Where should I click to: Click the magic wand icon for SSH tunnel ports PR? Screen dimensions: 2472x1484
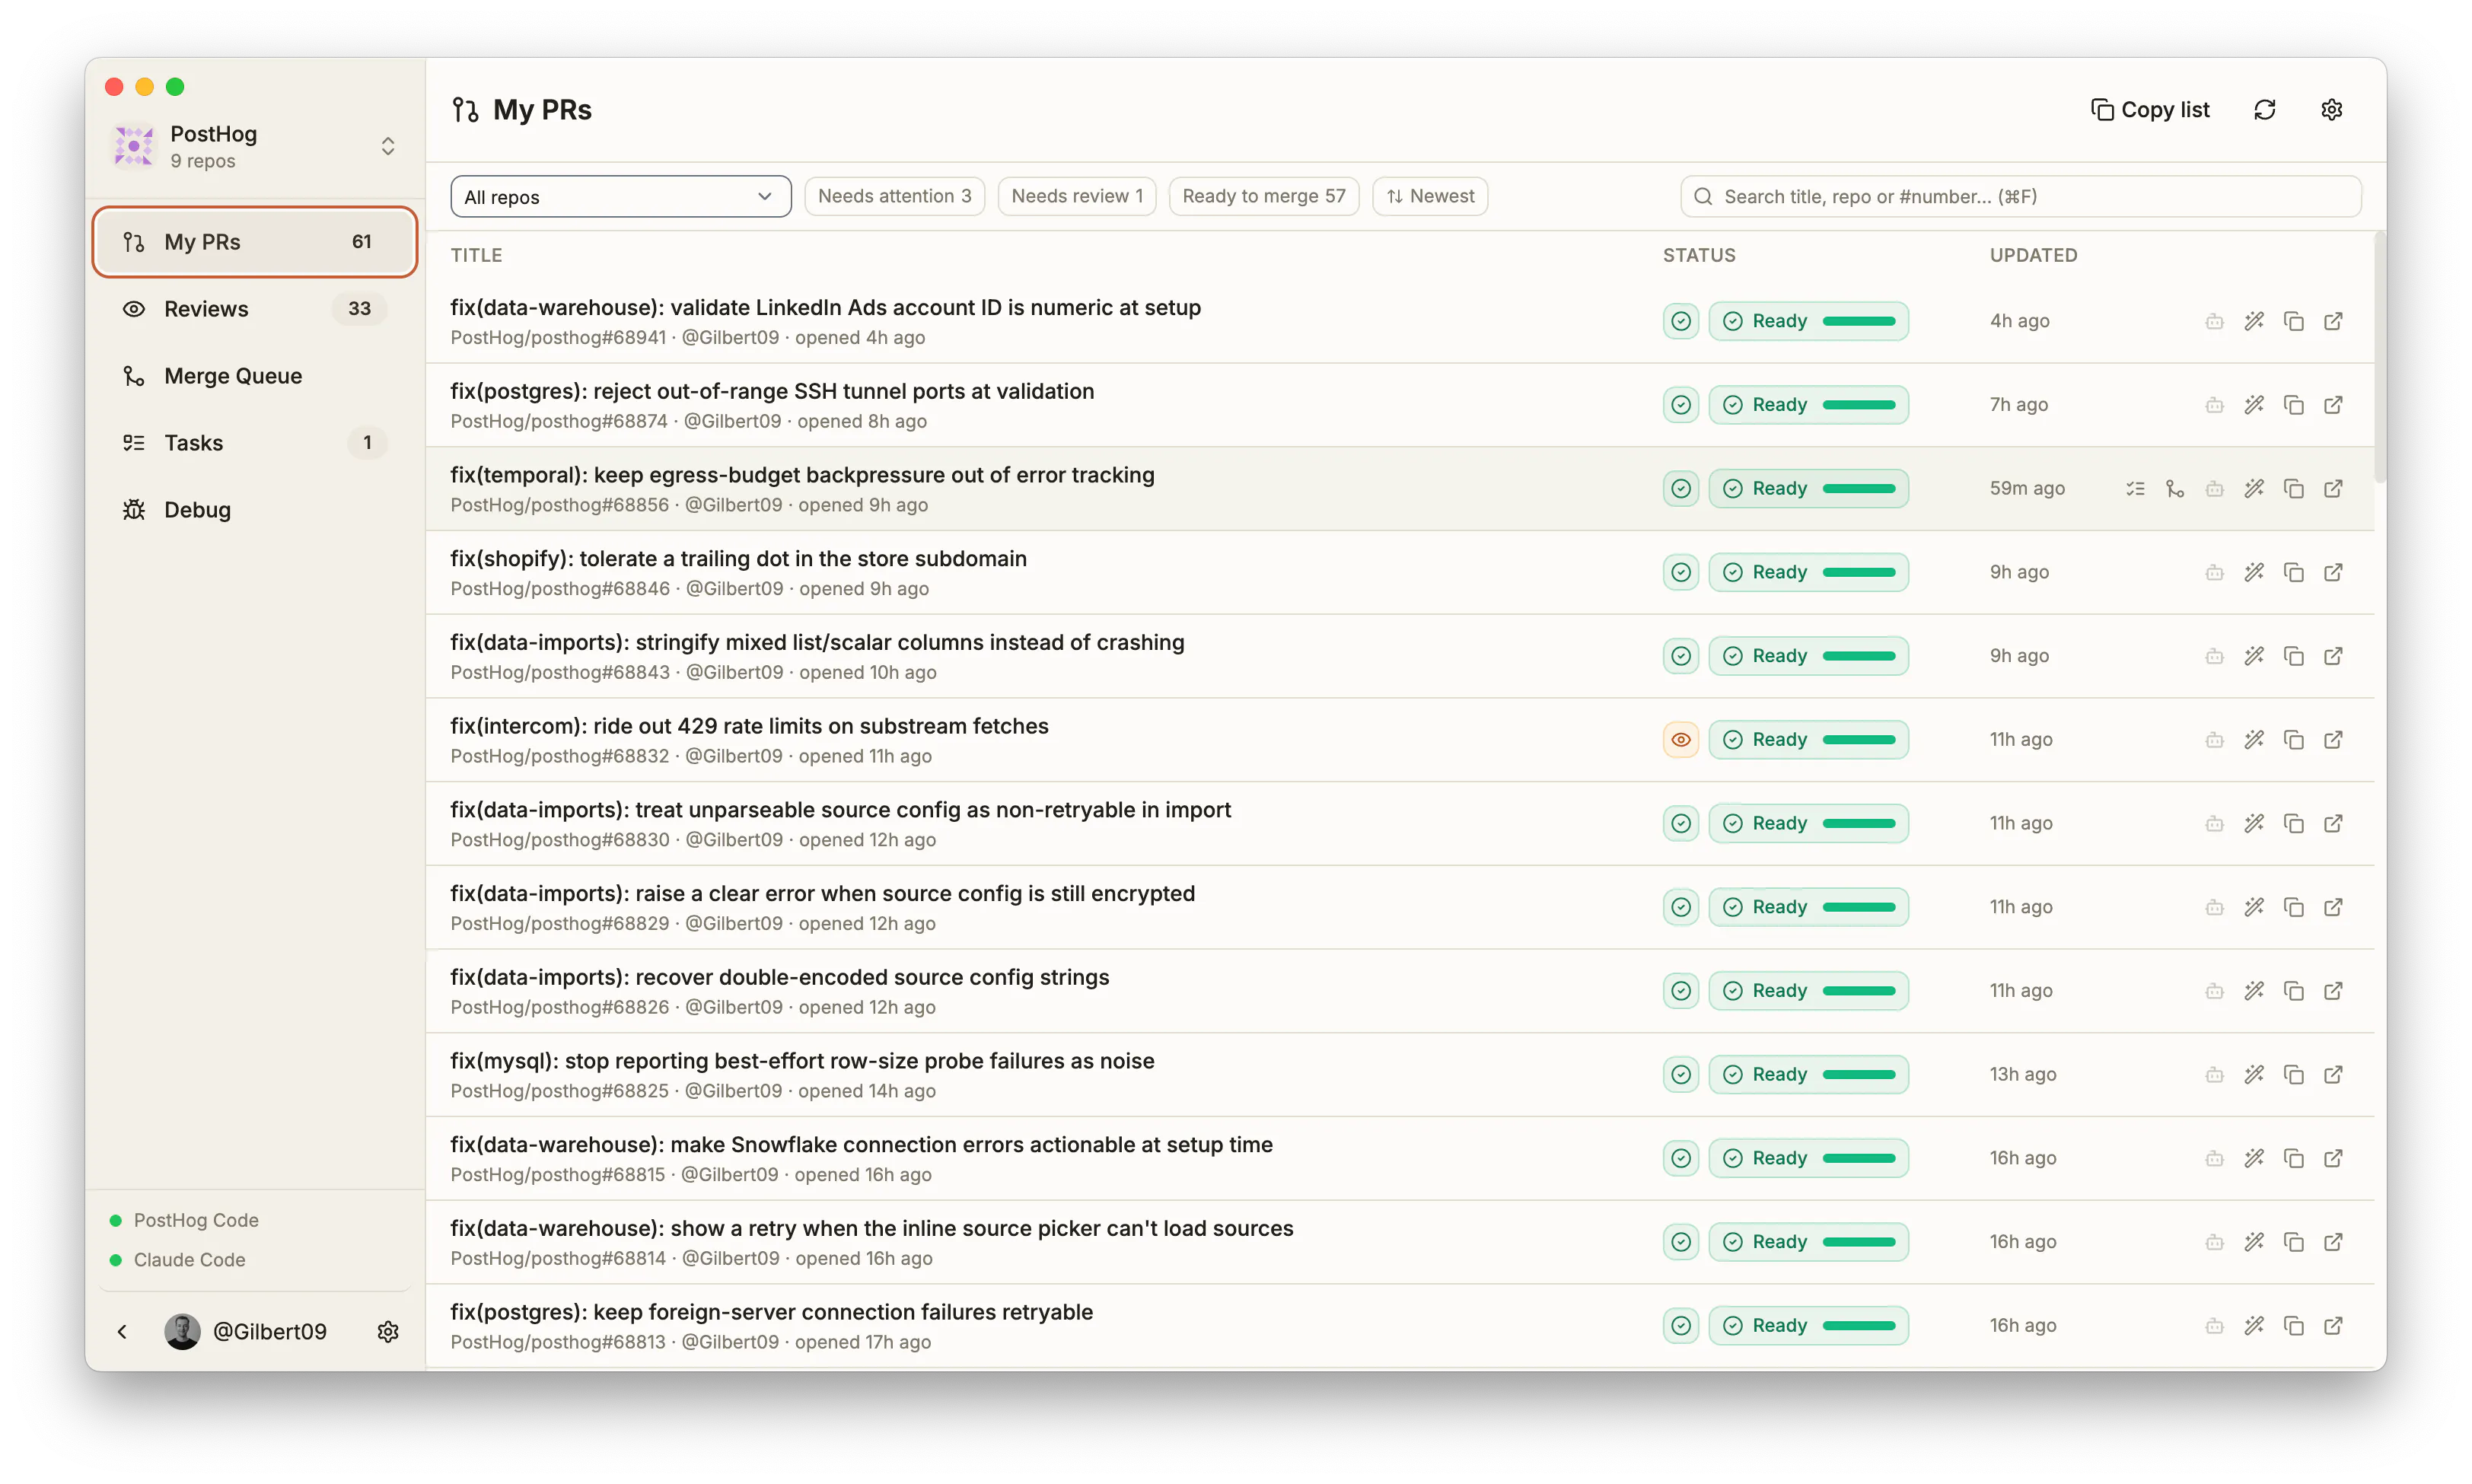(x=2254, y=405)
